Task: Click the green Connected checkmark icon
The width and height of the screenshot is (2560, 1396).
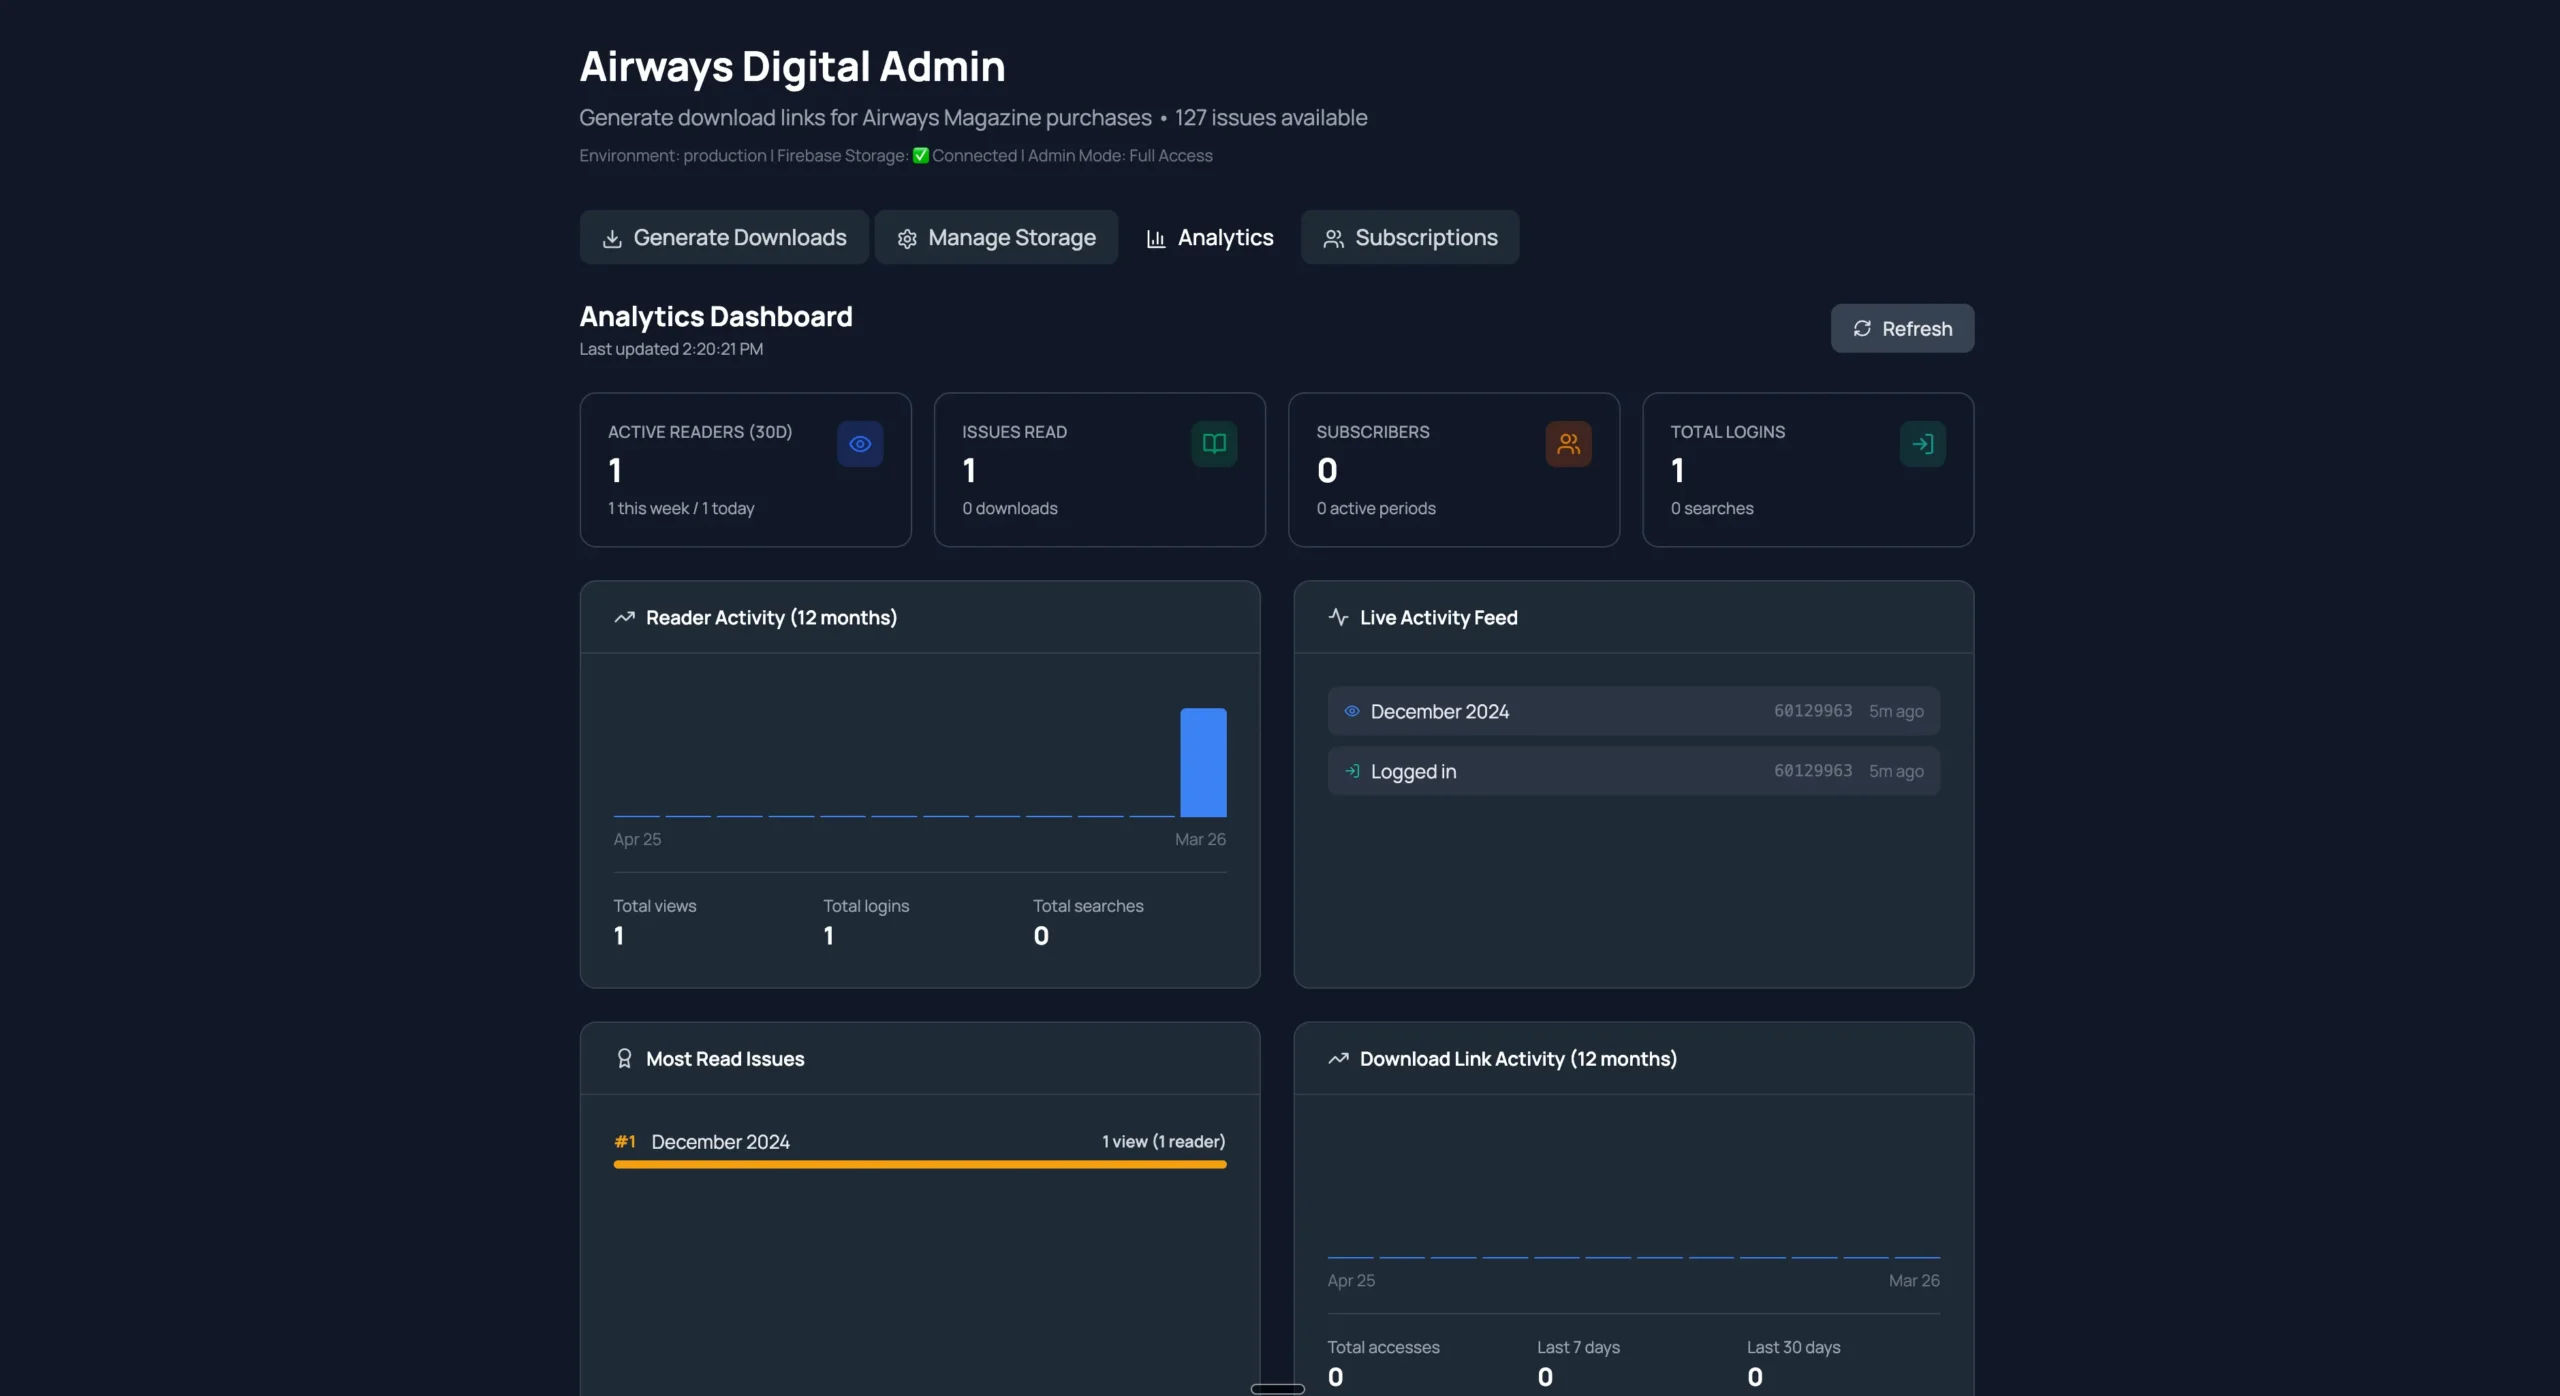Action: (x=921, y=155)
